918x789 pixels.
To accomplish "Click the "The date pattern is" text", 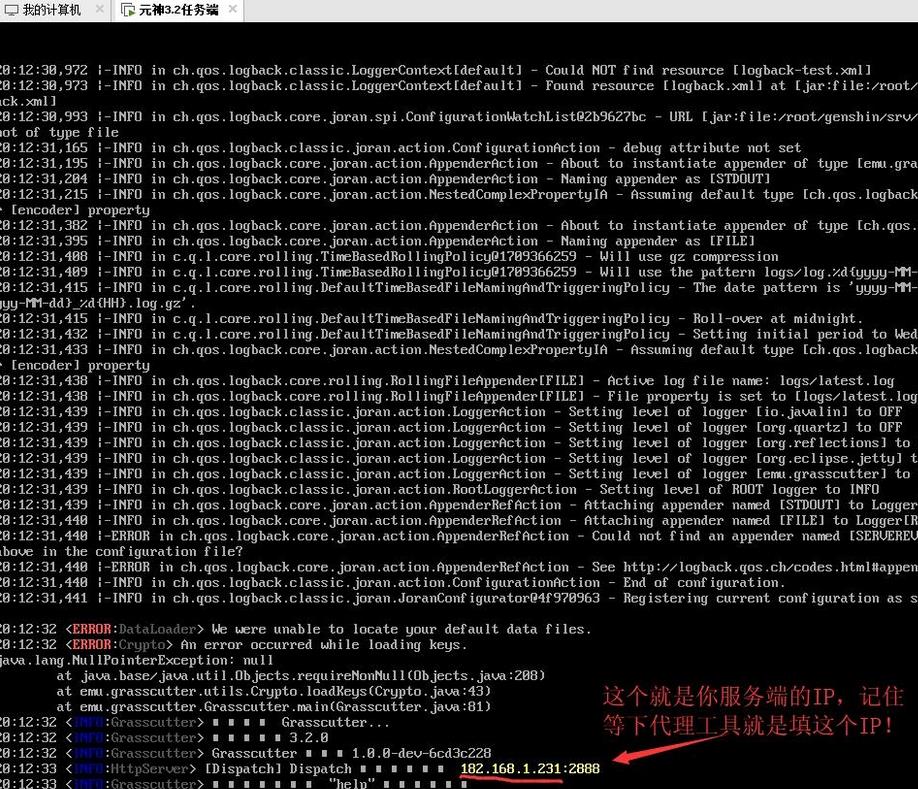I will click(767, 288).
